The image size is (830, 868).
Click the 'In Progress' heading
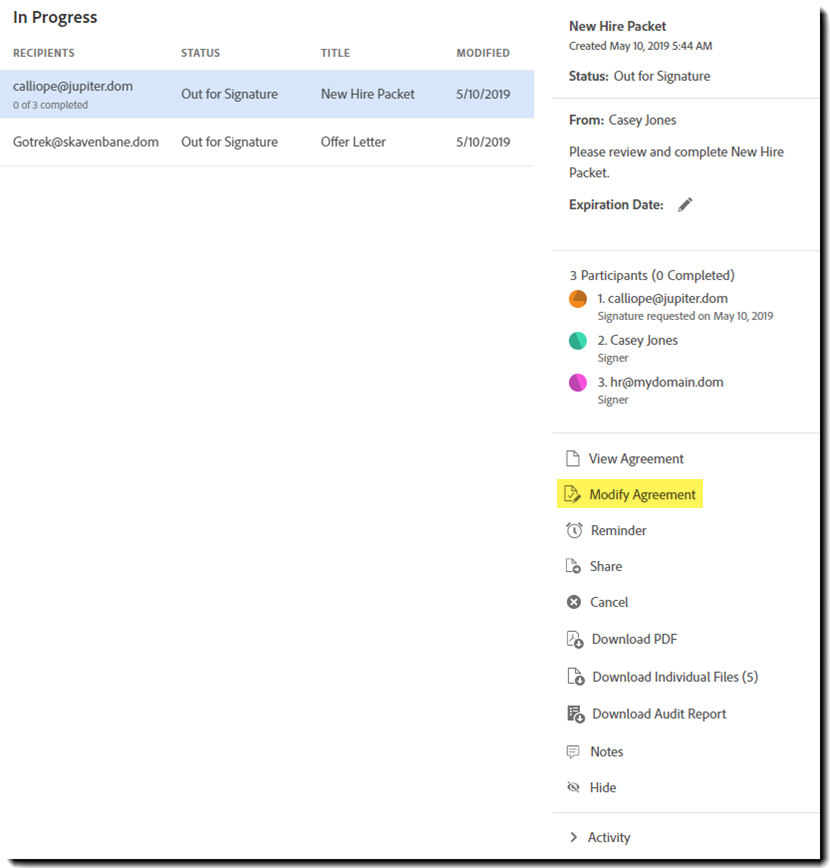[x=55, y=17]
